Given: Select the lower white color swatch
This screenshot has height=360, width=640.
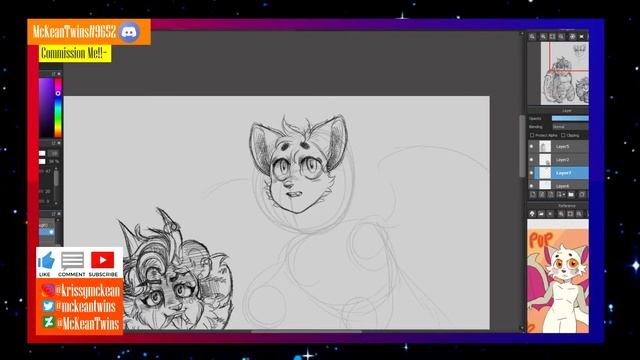Looking at the screenshot, I should [42, 161].
